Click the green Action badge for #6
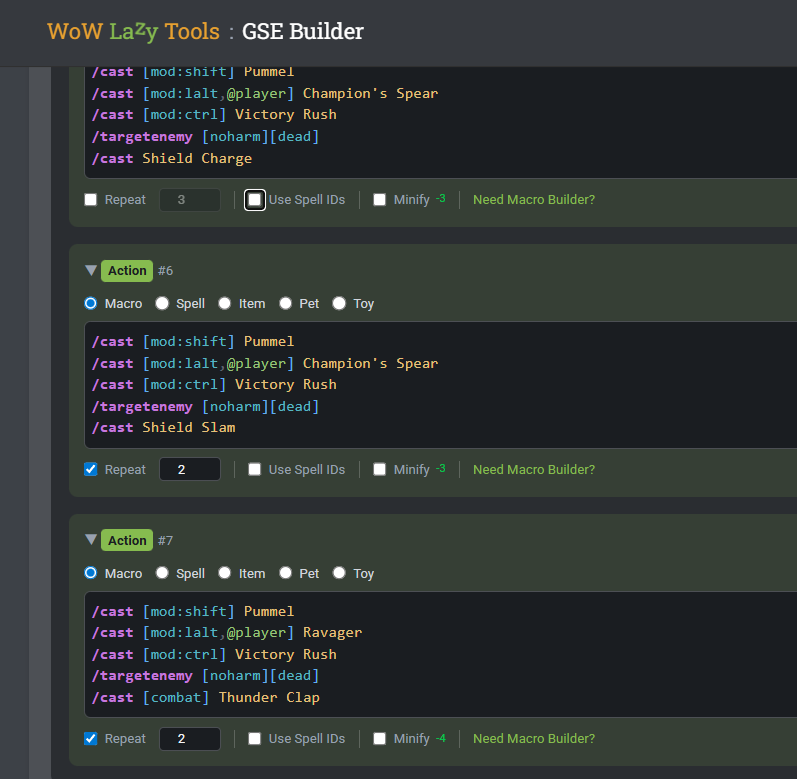Screen dimensions: 797x779 coord(127,270)
